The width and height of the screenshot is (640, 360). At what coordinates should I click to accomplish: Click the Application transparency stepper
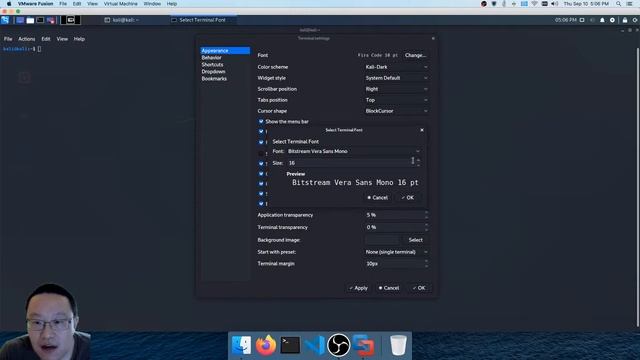coord(427,215)
